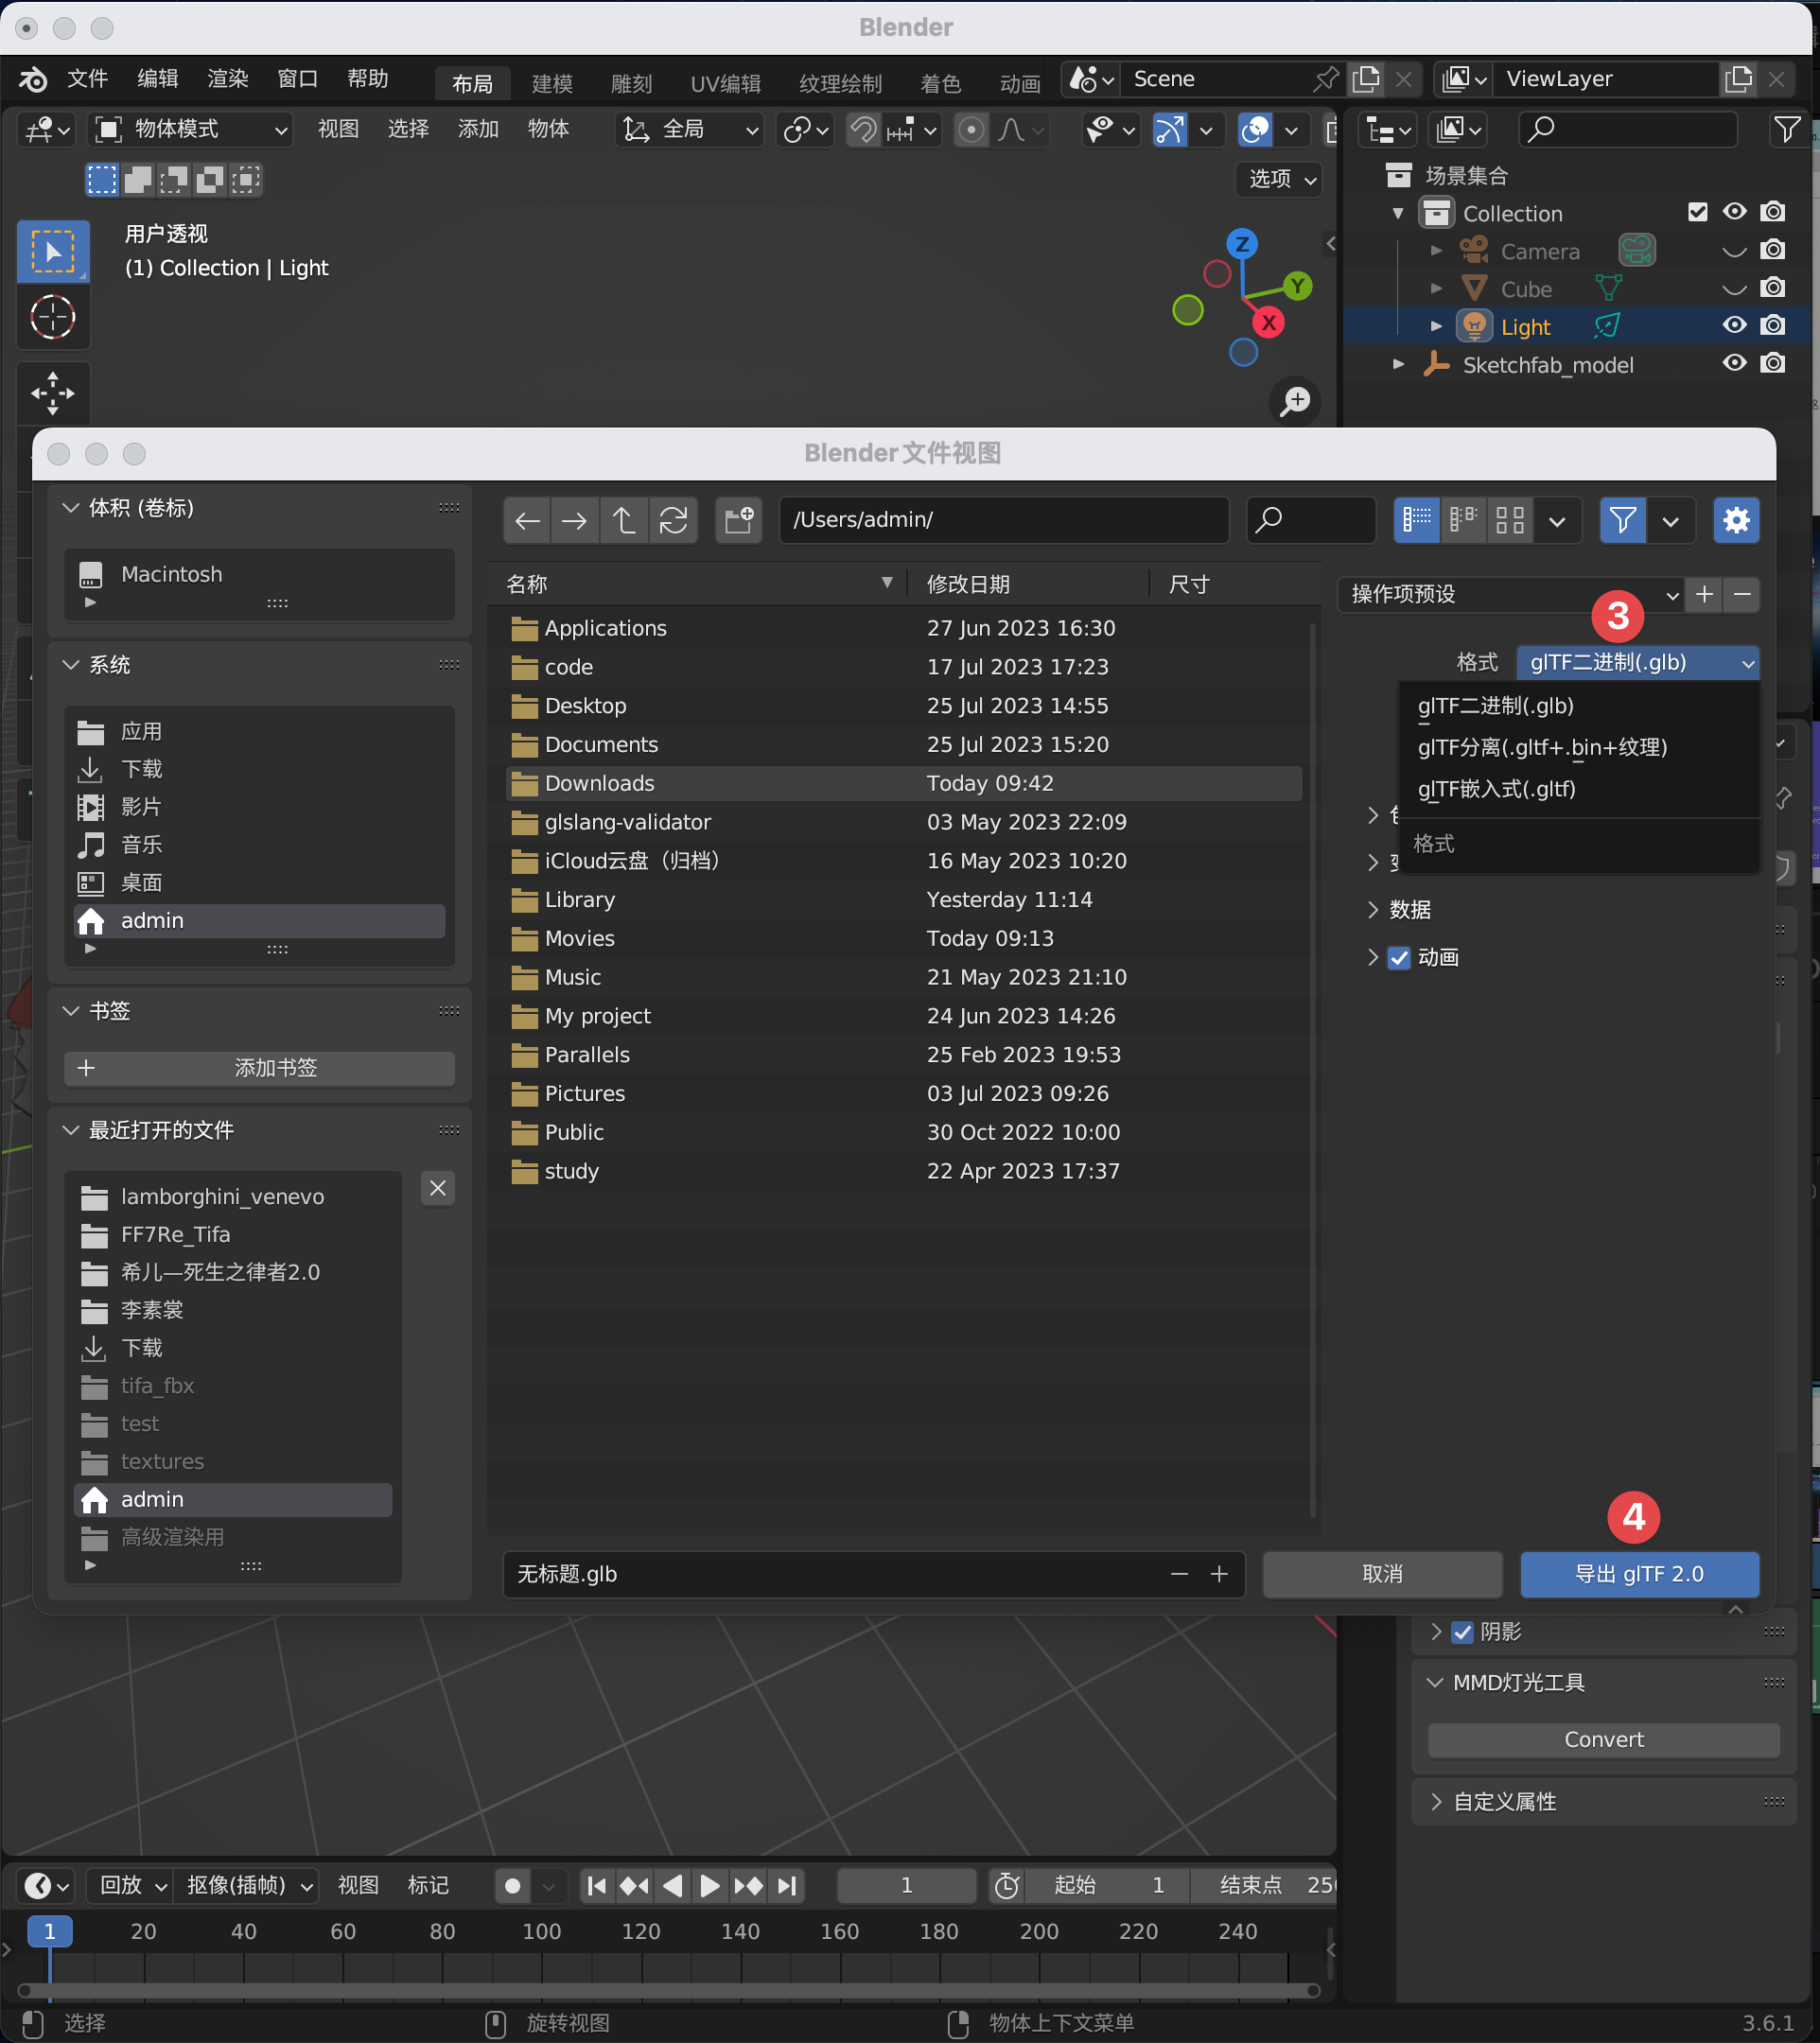The height and width of the screenshot is (2043, 1820).
Task: Go to parent directory arrow
Action: point(624,520)
